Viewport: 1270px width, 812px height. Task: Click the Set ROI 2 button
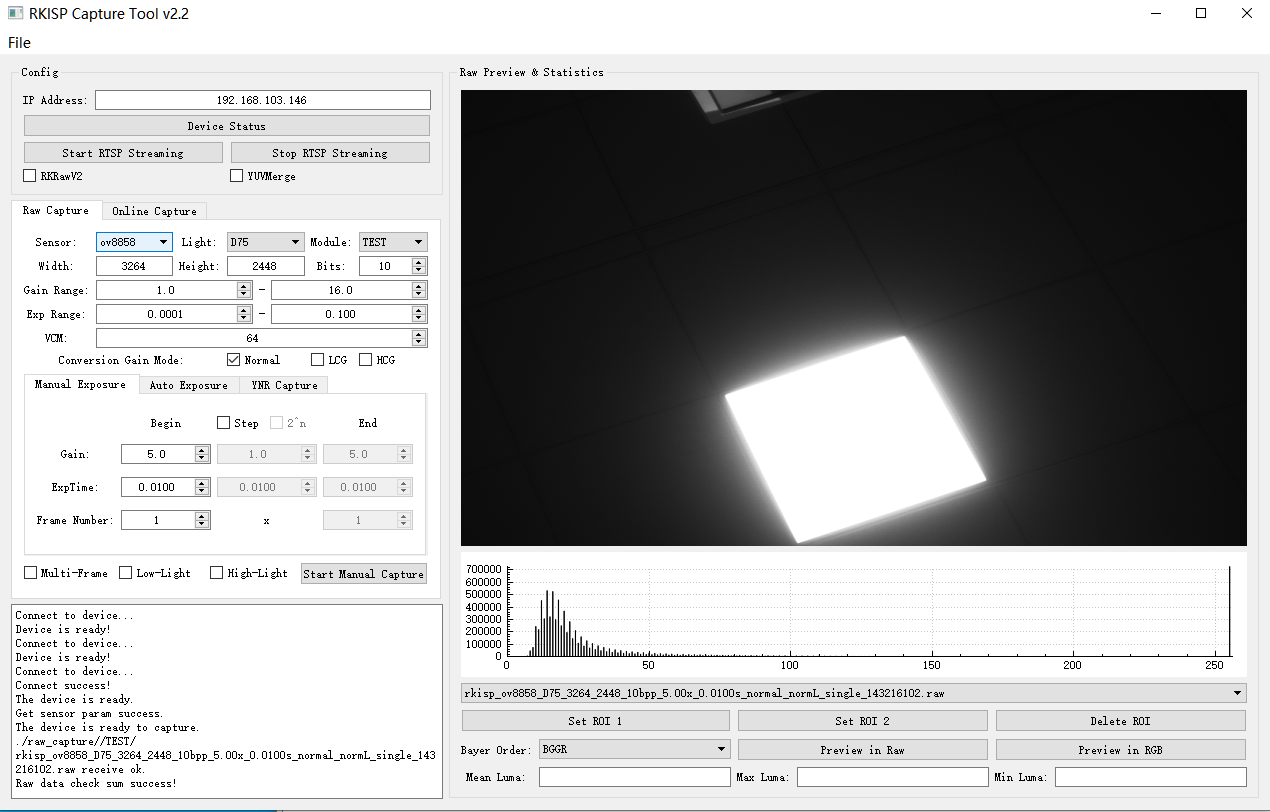click(x=862, y=721)
